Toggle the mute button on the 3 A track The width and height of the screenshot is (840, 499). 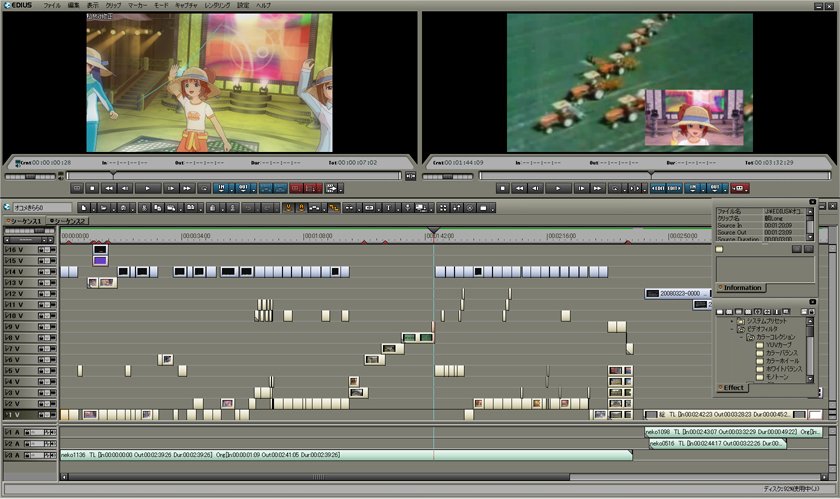pyautogui.click(x=53, y=455)
